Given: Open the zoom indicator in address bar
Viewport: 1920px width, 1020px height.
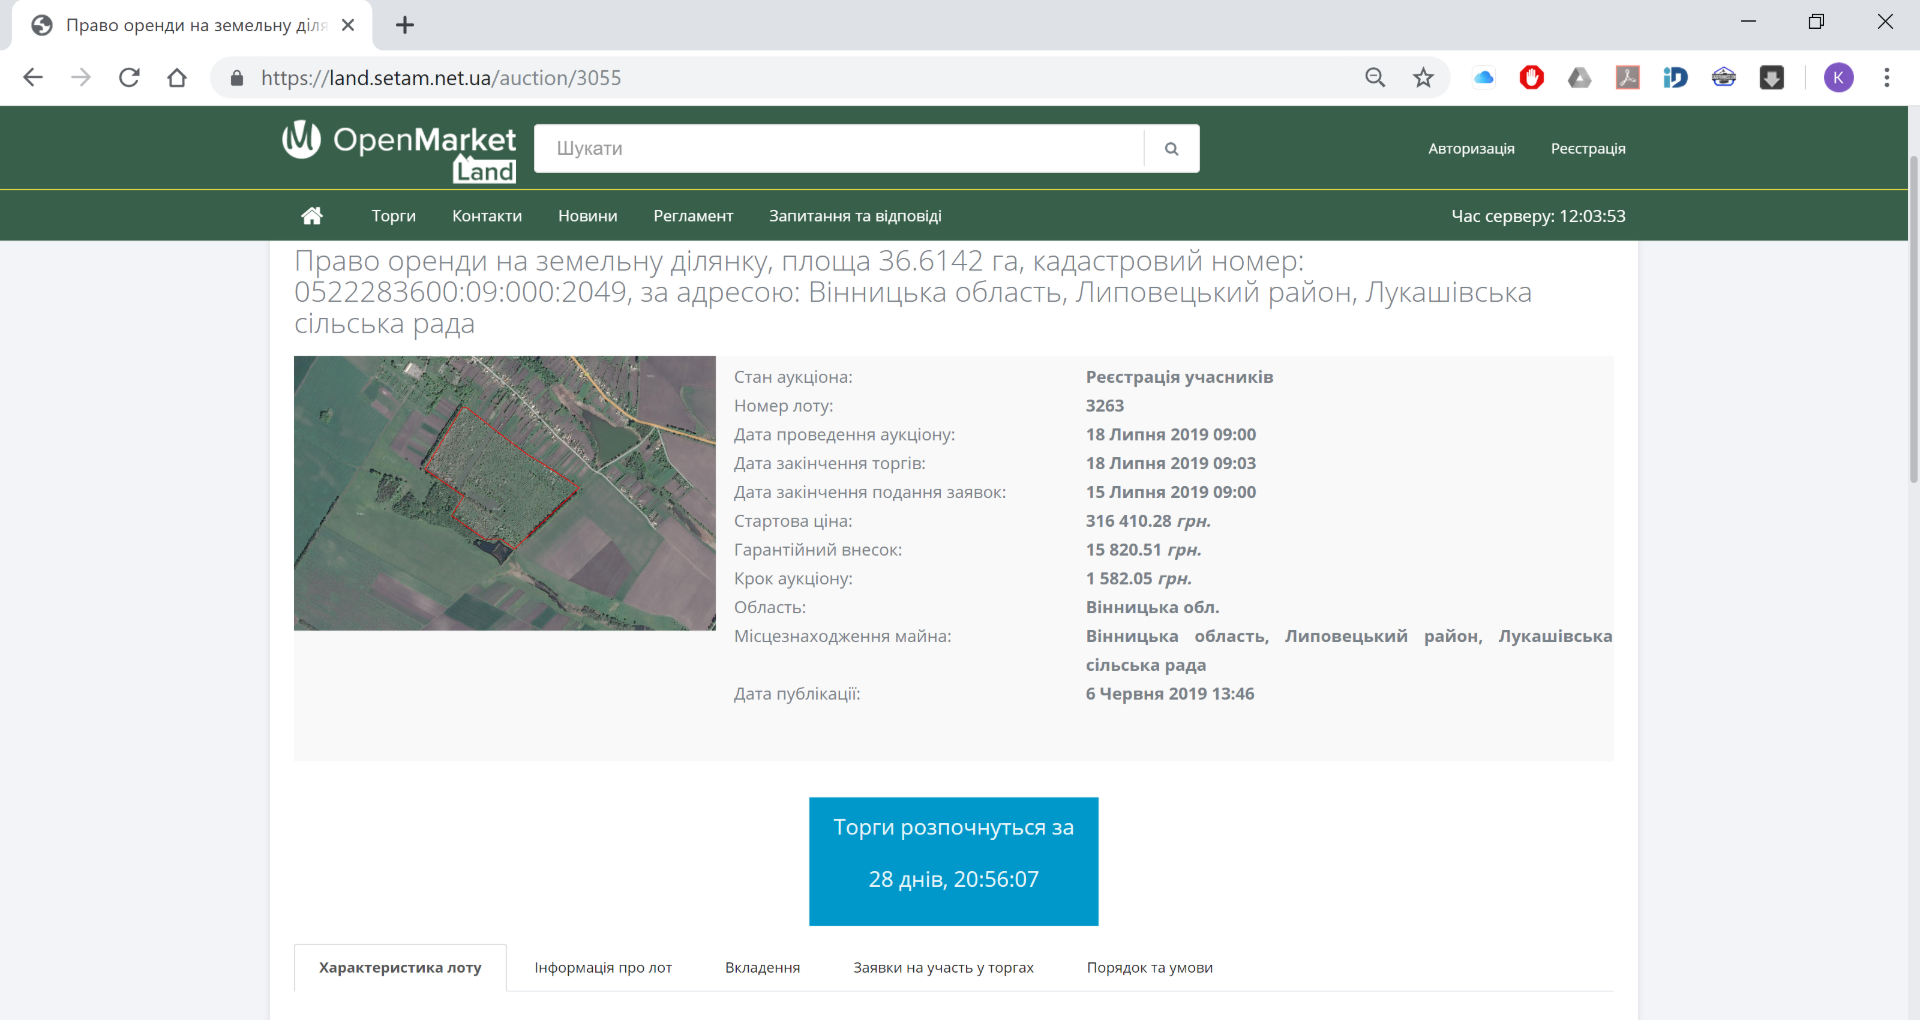Looking at the screenshot, I should [x=1375, y=78].
